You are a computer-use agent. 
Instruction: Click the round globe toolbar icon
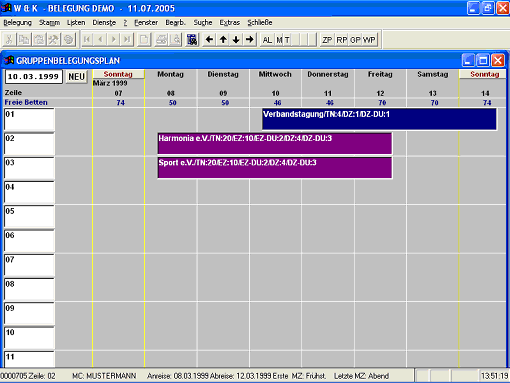click(68, 40)
